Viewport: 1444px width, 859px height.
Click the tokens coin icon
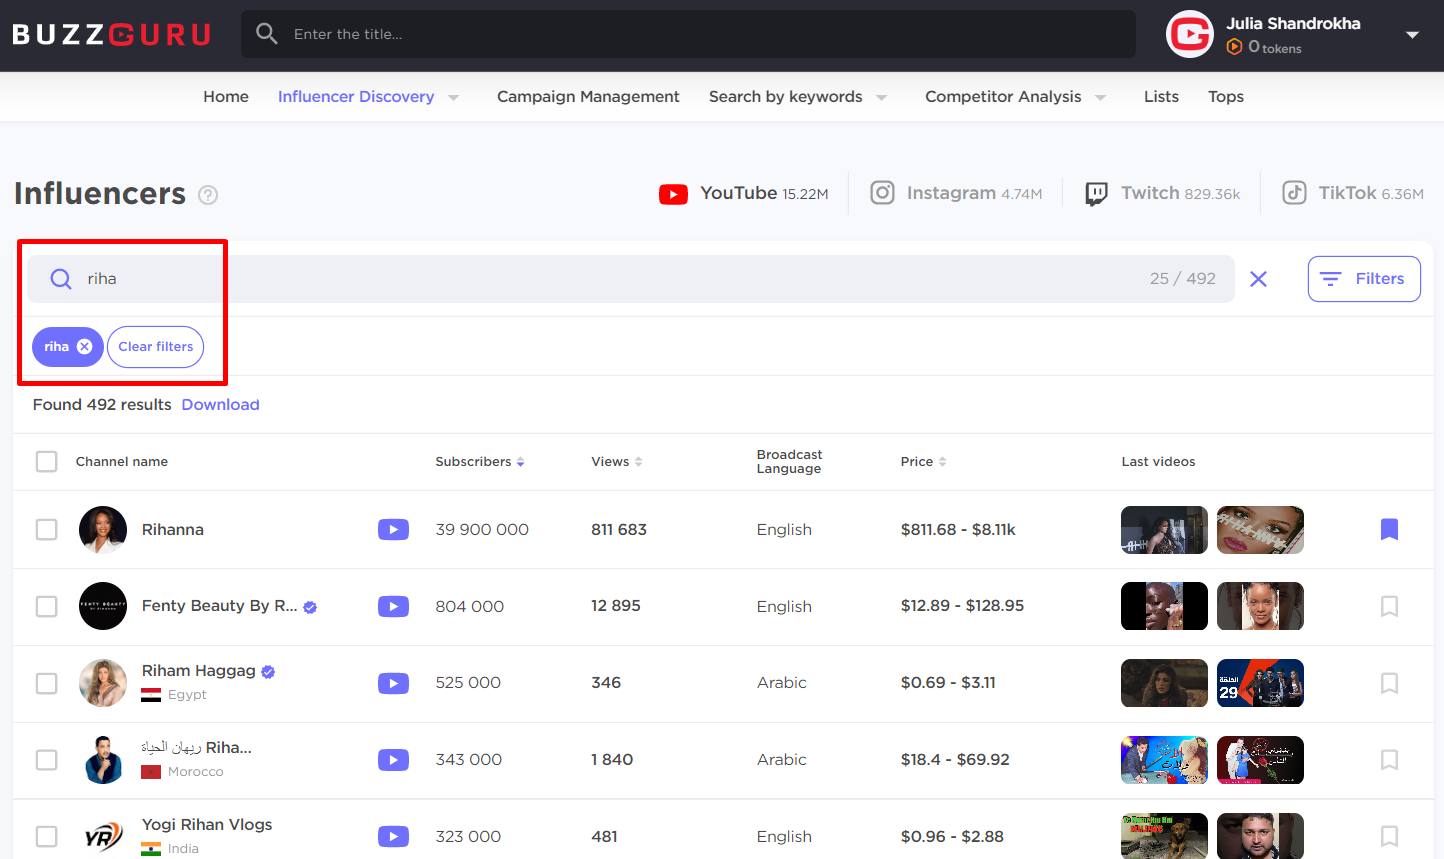click(1235, 47)
